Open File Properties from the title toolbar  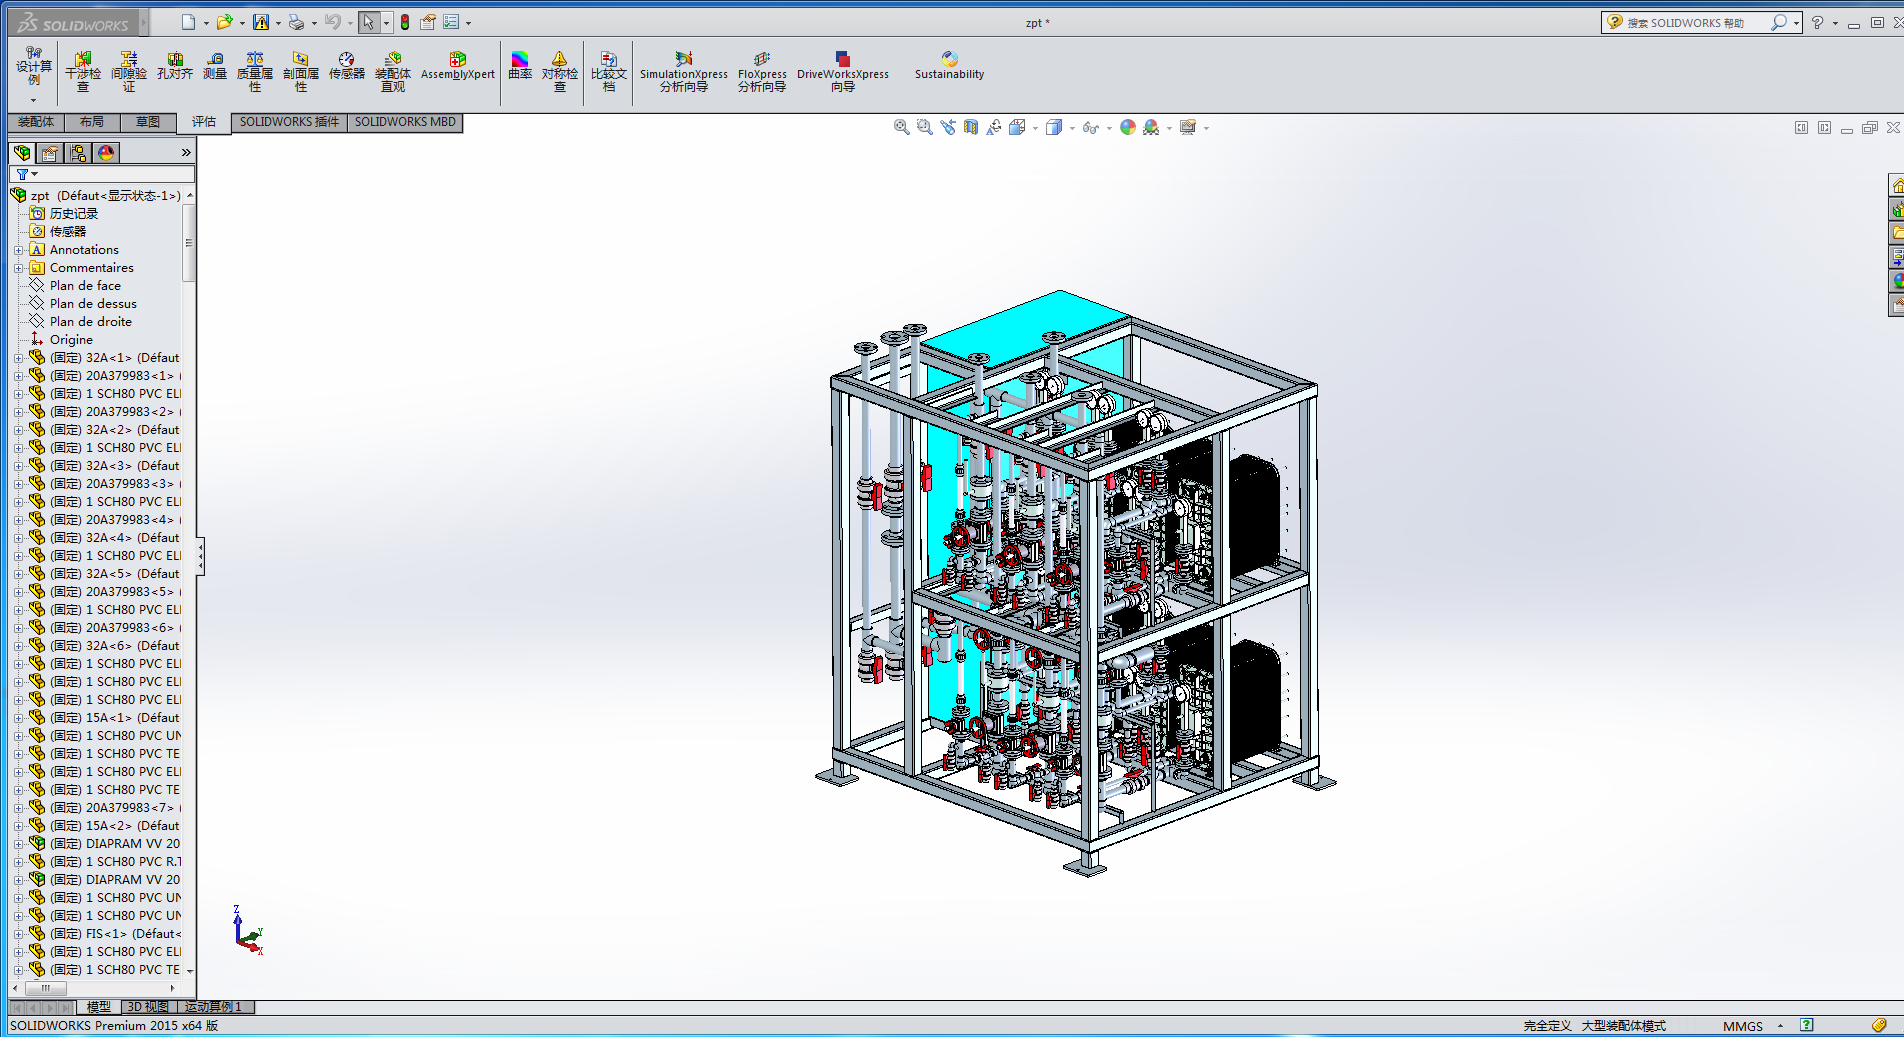coord(428,22)
